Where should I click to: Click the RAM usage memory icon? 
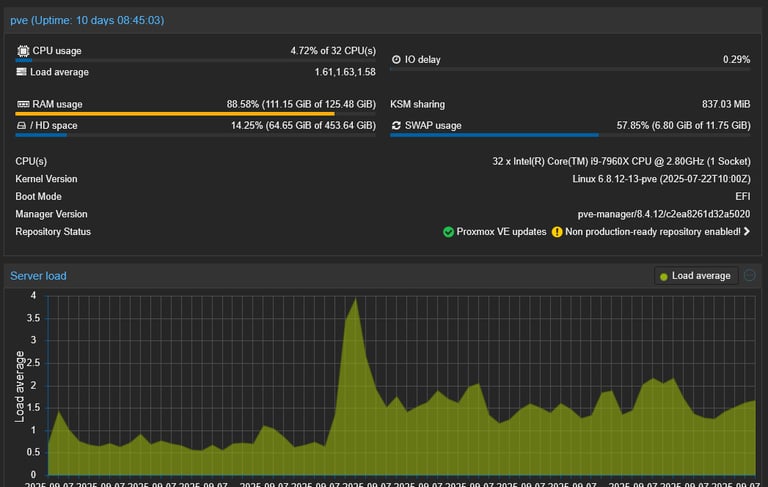(x=23, y=104)
